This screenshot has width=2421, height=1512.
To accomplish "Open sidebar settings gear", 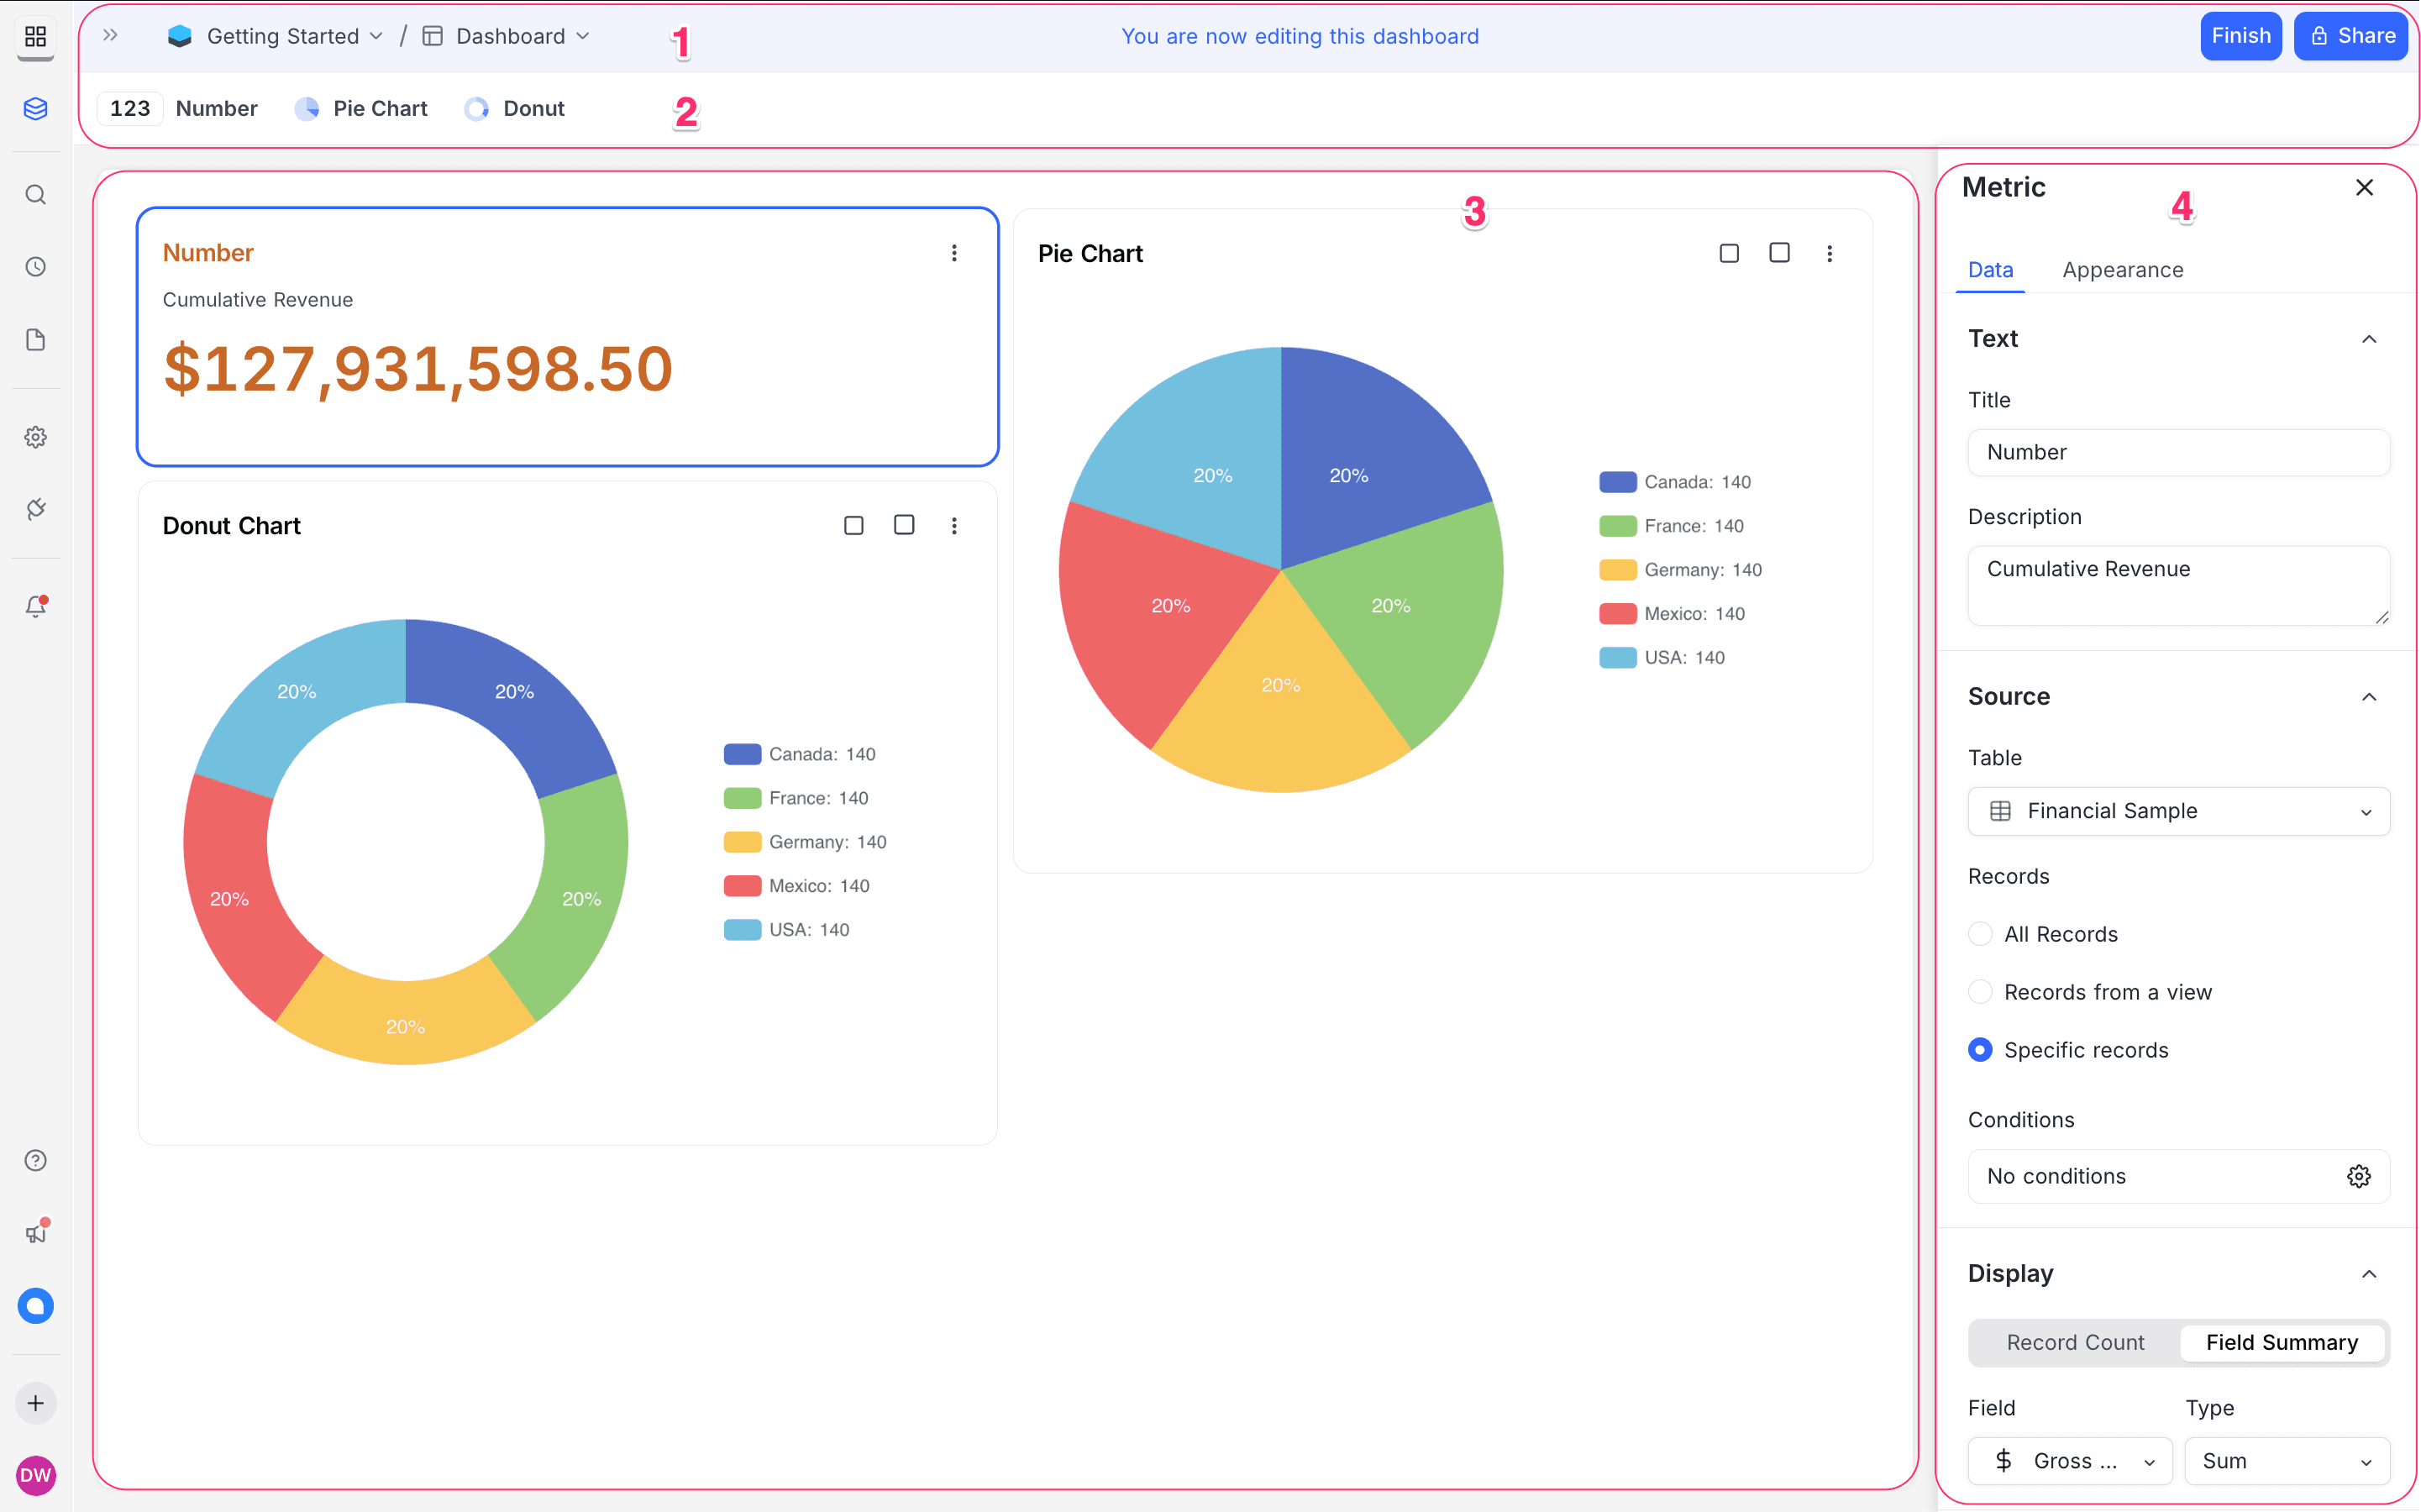I will (36, 437).
